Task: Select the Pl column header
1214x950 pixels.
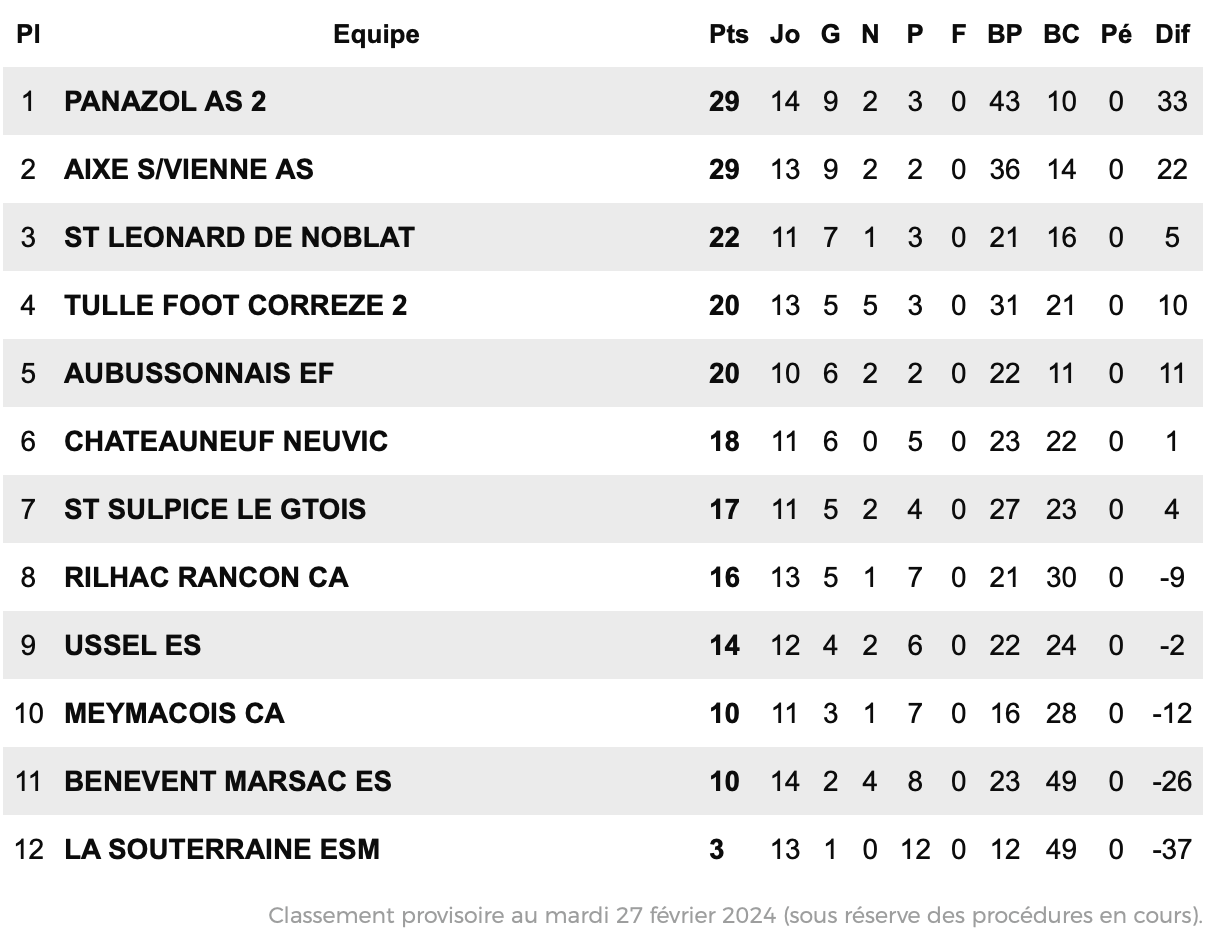Action: tap(28, 34)
